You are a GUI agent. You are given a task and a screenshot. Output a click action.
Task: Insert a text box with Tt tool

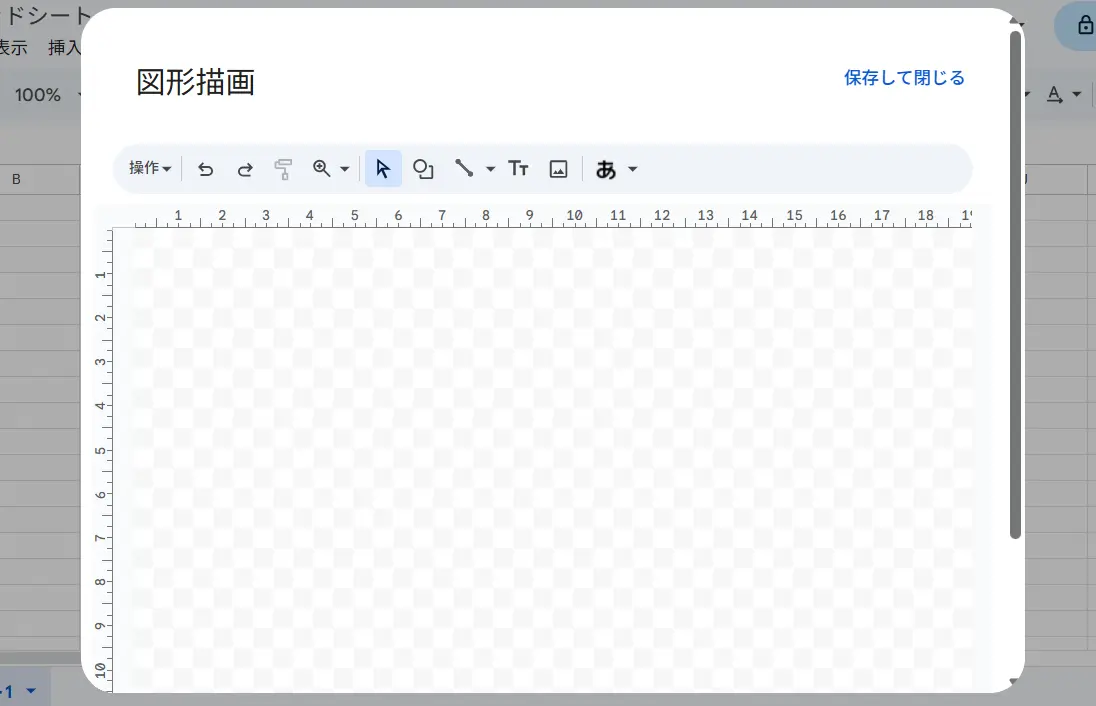518,169
